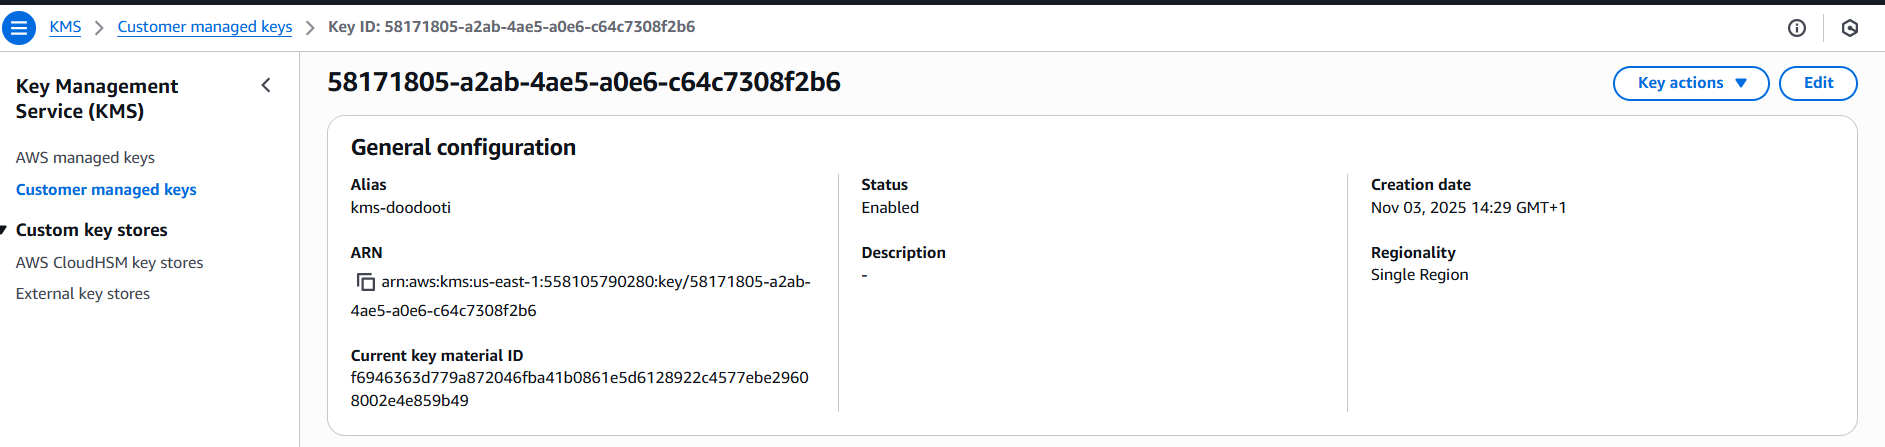Click the ARN text value
This screenshot has height=447, width=1885.
(595, 282)
